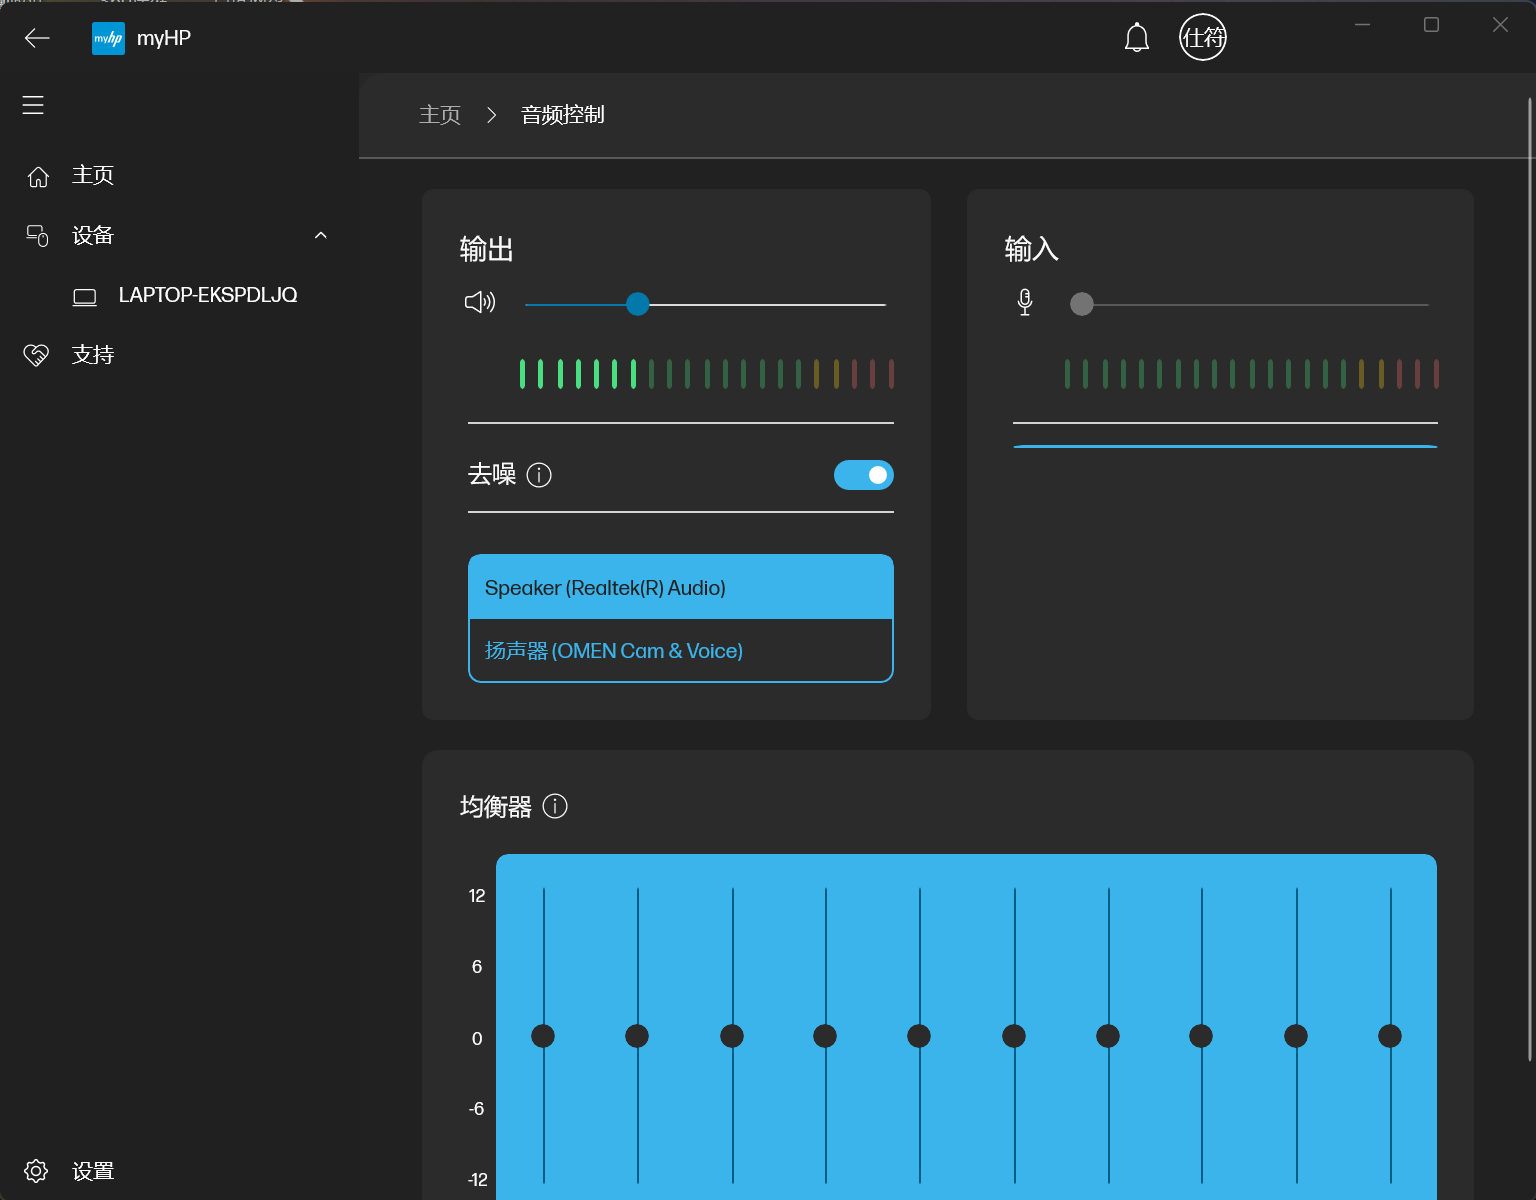Go to 主页 in the sidebar
Image resolution: width=1536 pixels, height=1200 pixels.
pos(93,175)
